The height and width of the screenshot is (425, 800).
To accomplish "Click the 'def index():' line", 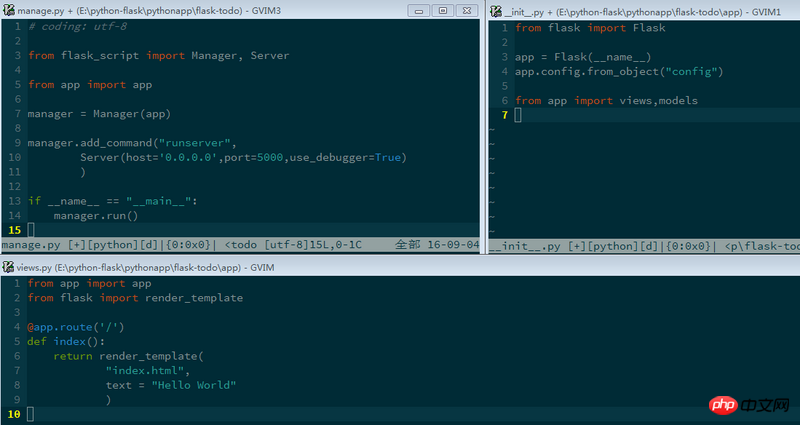I will pos(66,341).
